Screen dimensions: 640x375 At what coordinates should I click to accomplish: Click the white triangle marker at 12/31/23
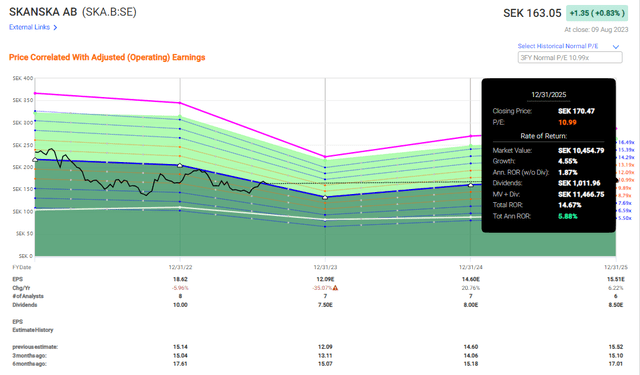[325, 197]
